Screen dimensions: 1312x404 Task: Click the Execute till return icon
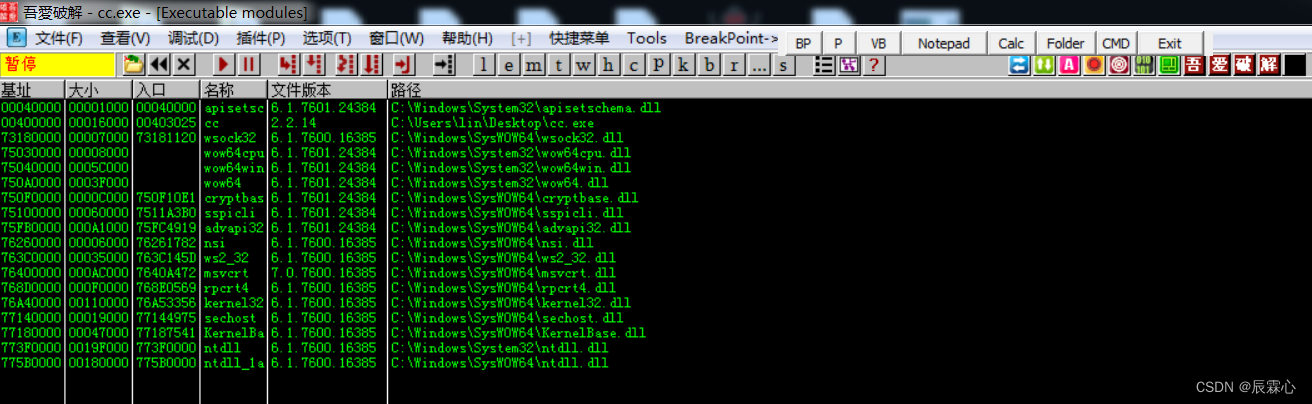click(404, 65)
